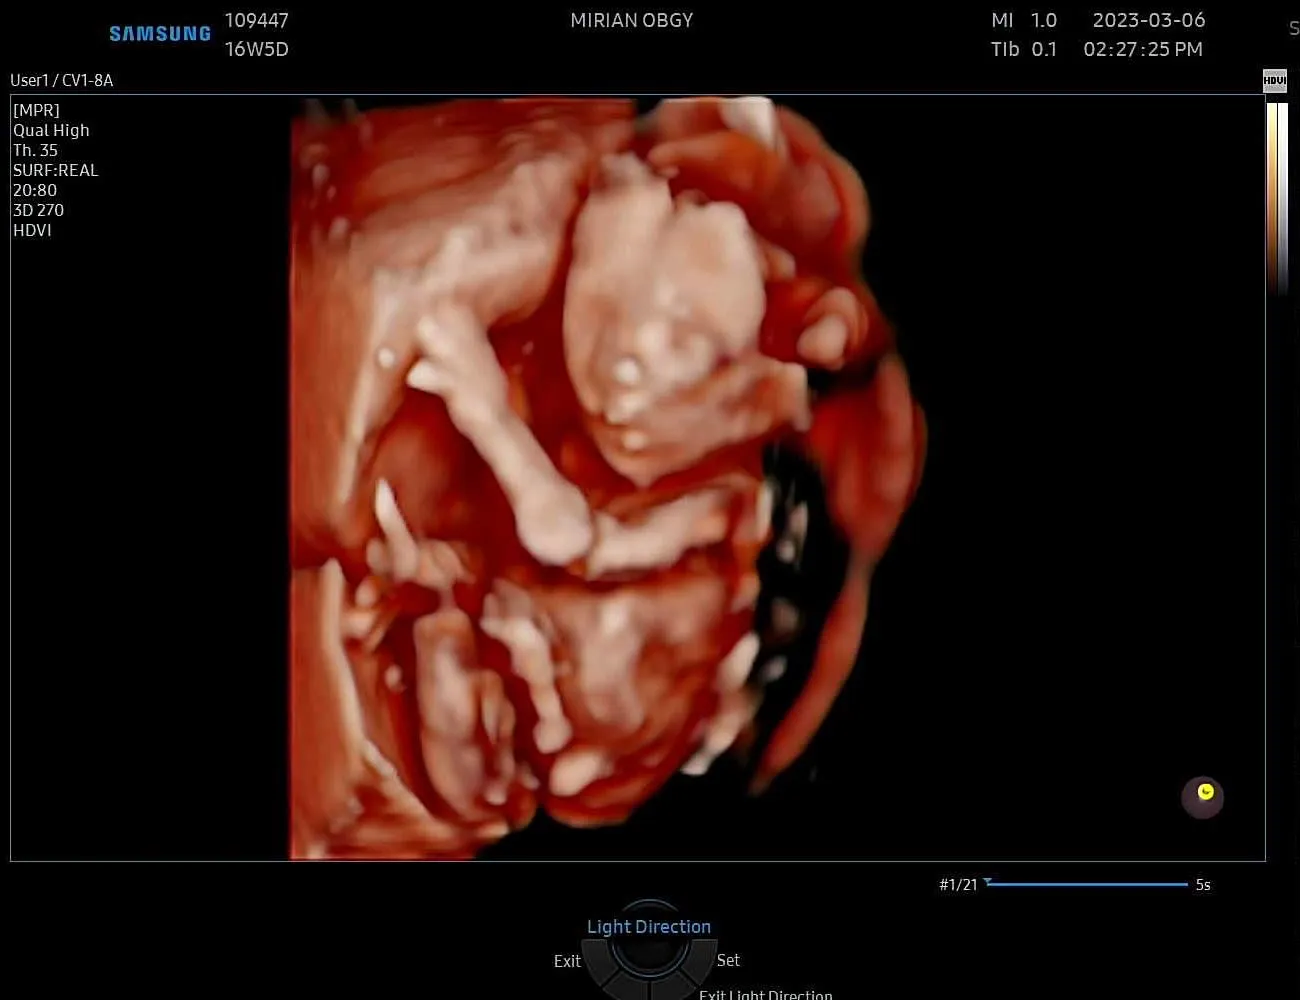Click the [MPR] mode label

pyautogui.click(x=36, y=110)
